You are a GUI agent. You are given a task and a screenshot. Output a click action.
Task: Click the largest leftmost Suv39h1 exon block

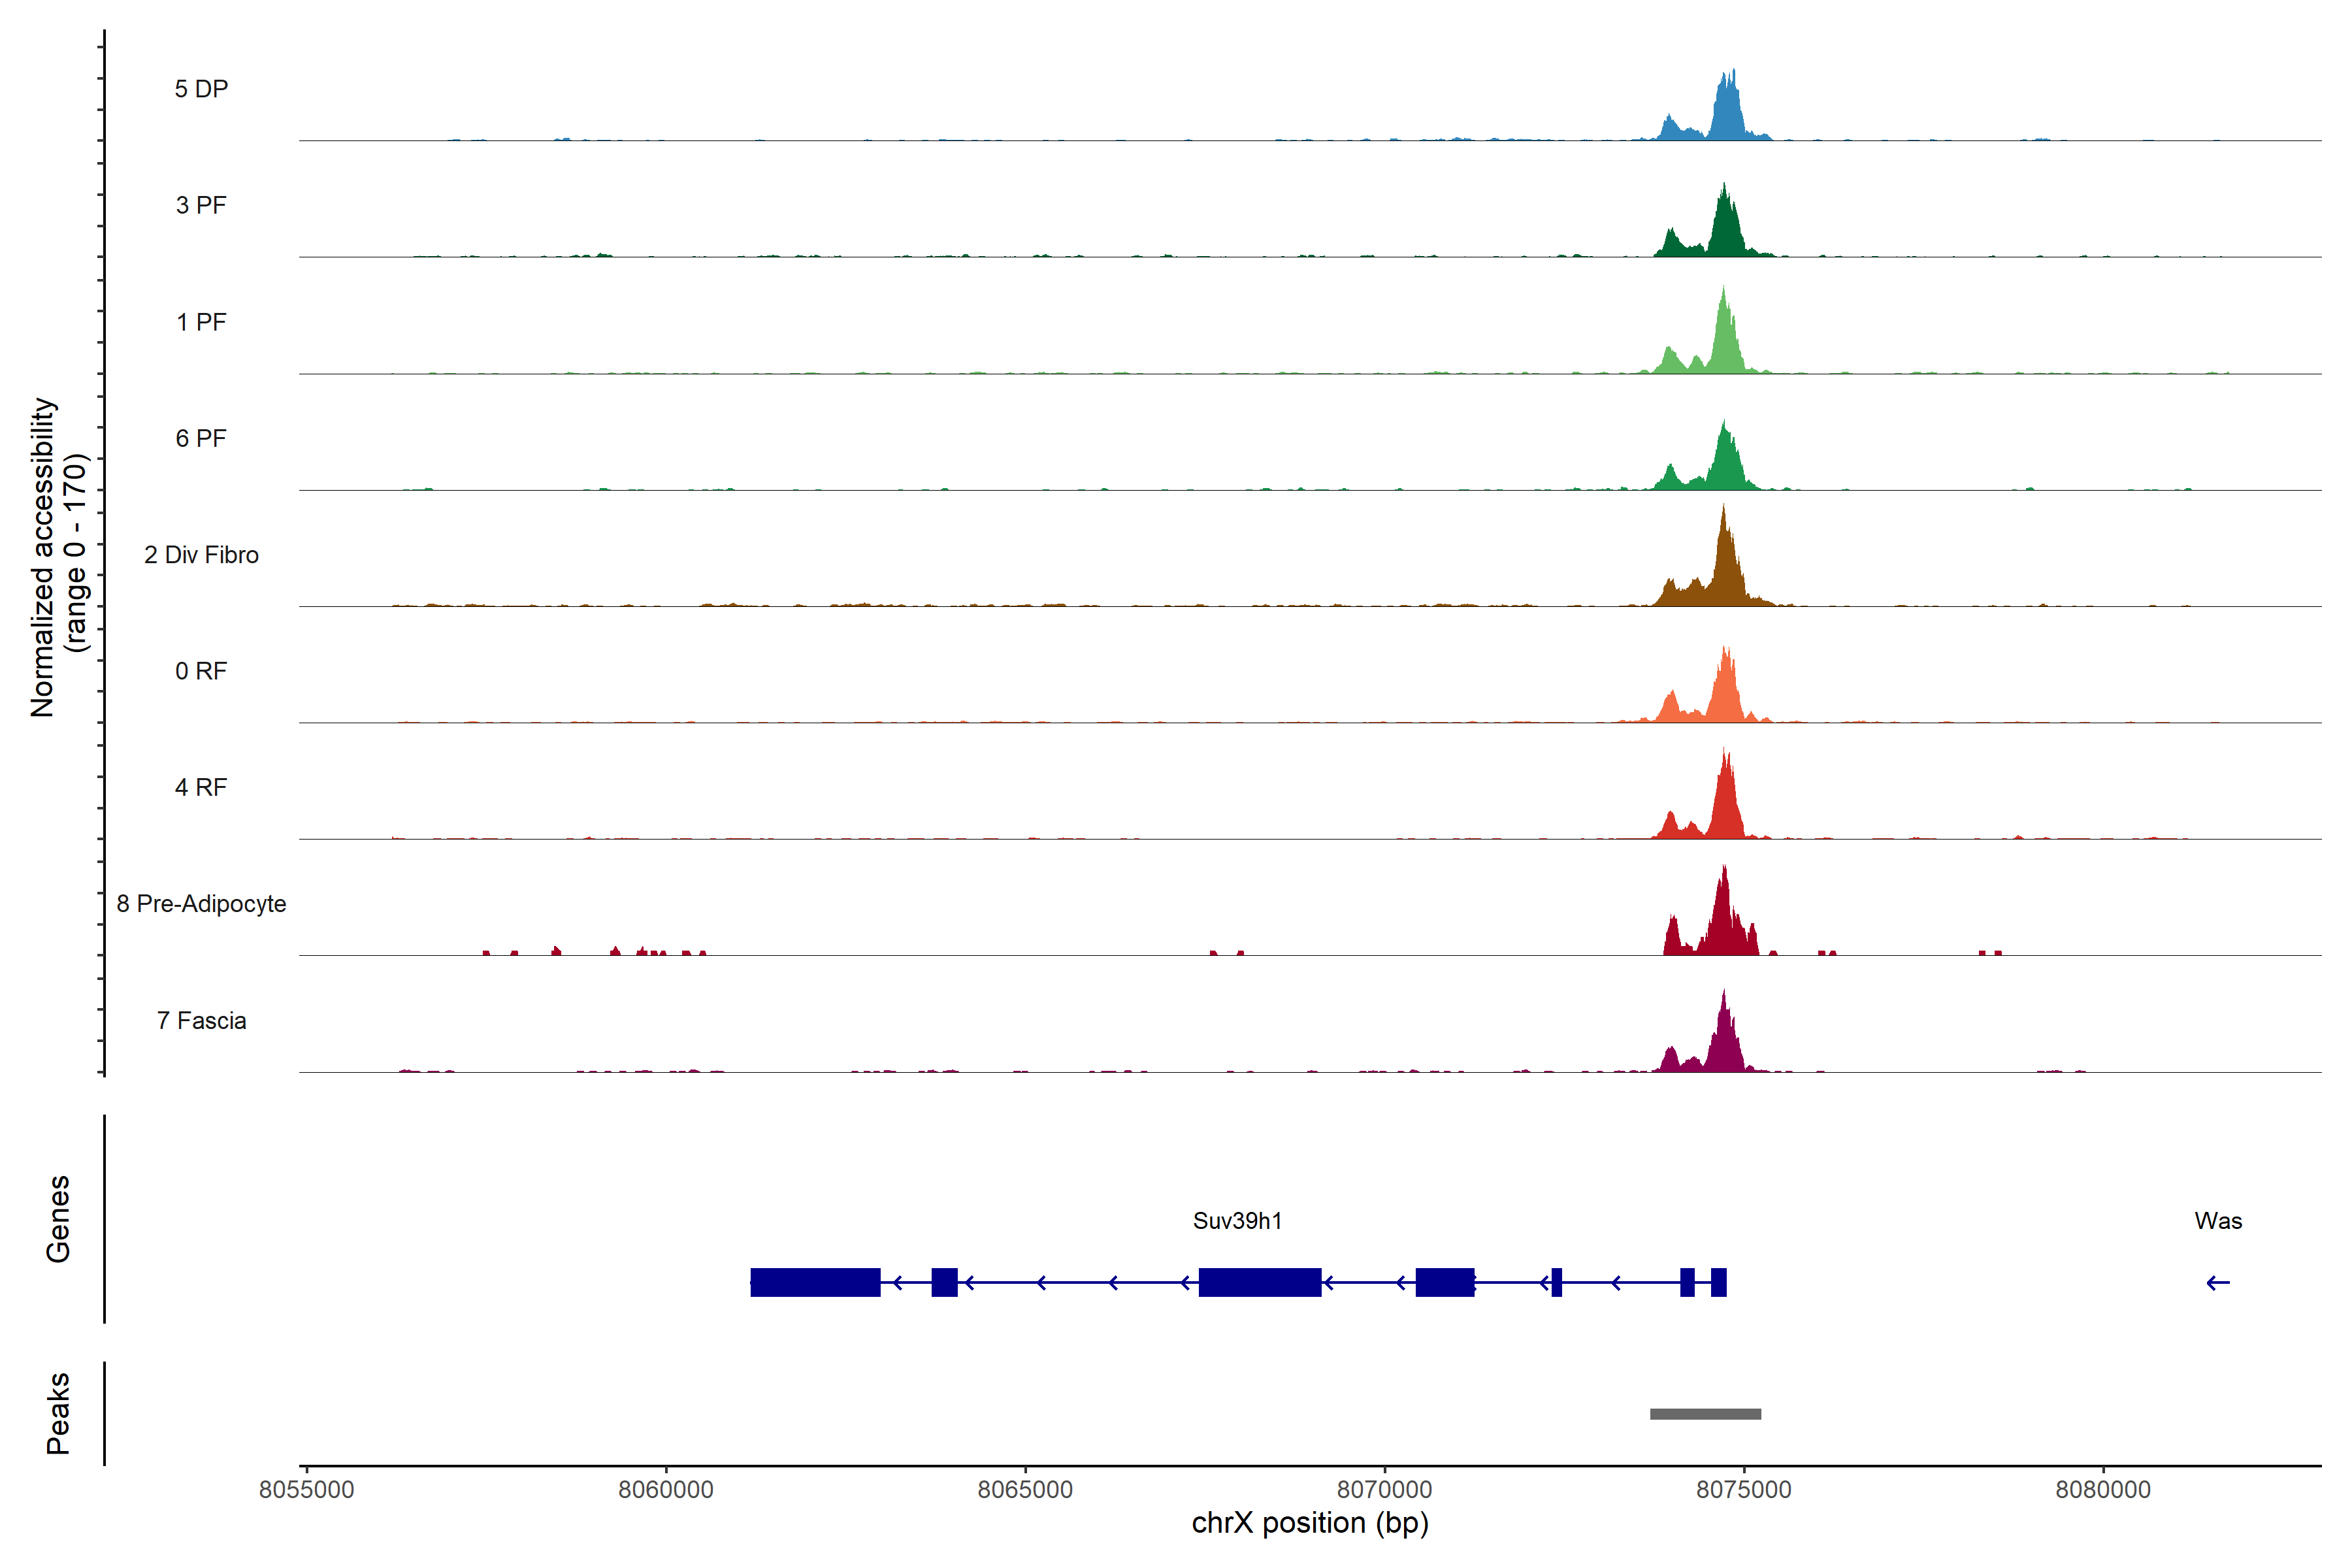tap(815, 1282)
